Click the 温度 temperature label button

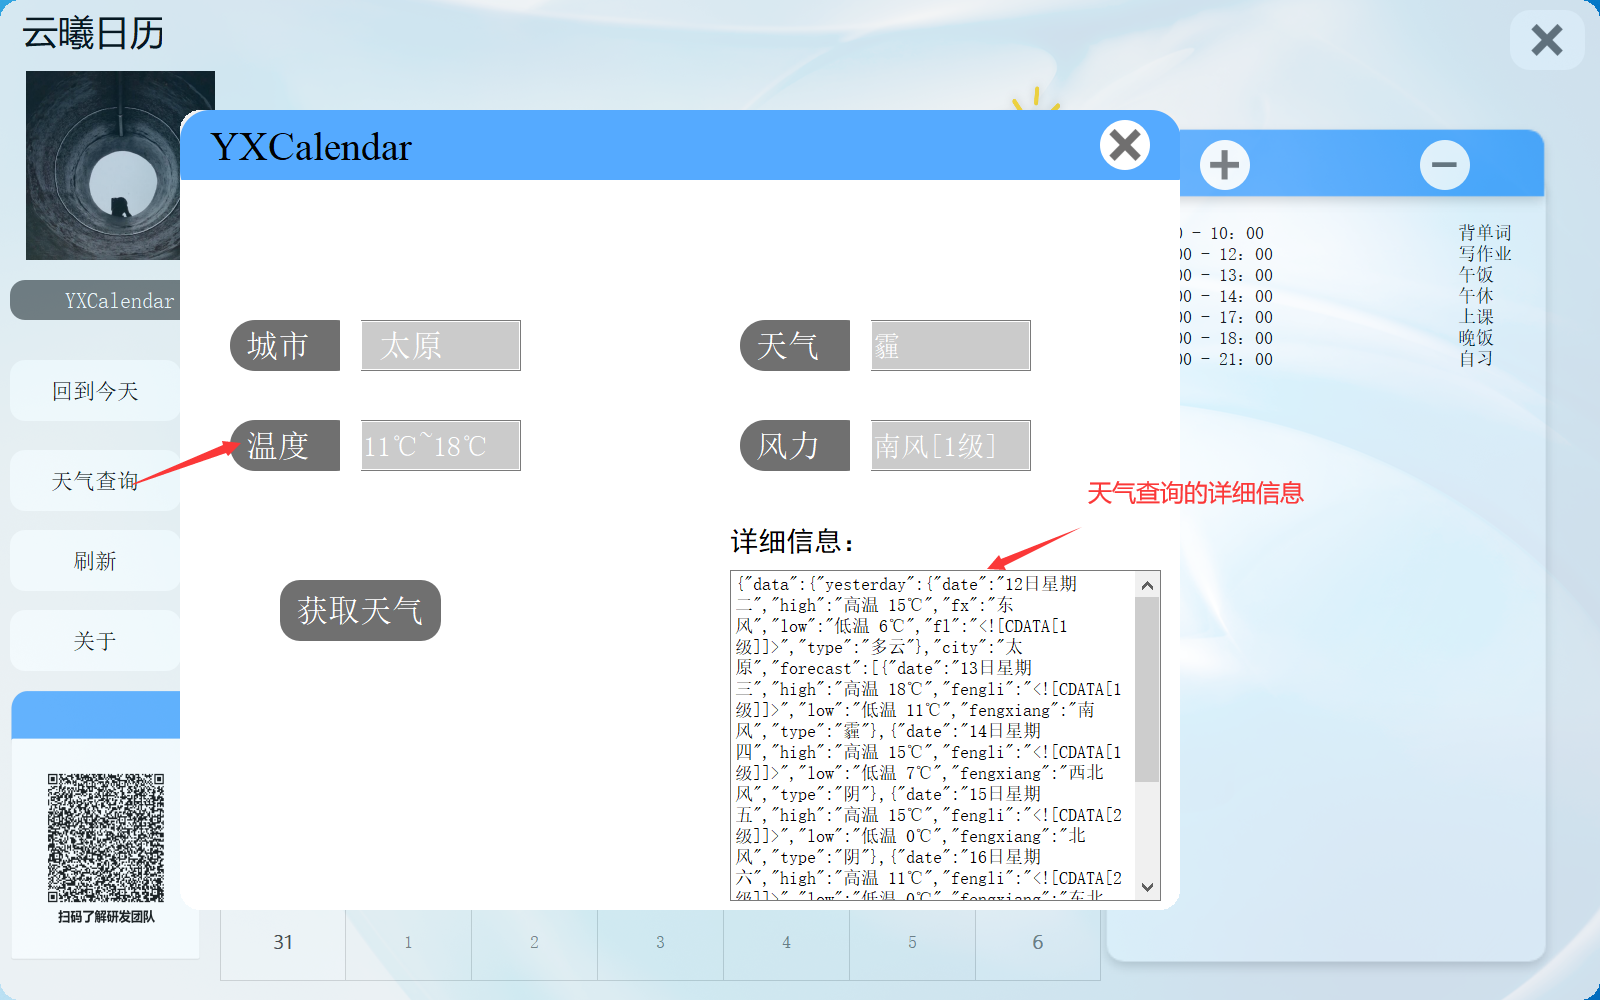tap(285, 445)
